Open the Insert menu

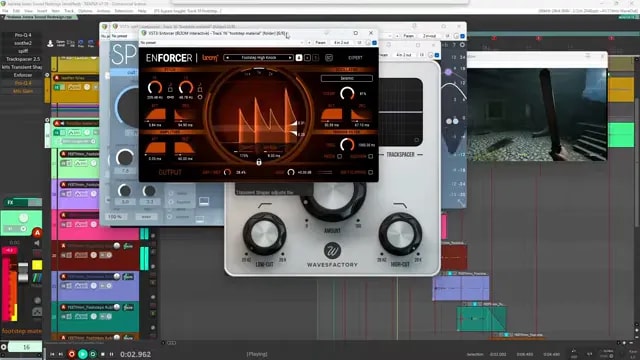[42, 11]
